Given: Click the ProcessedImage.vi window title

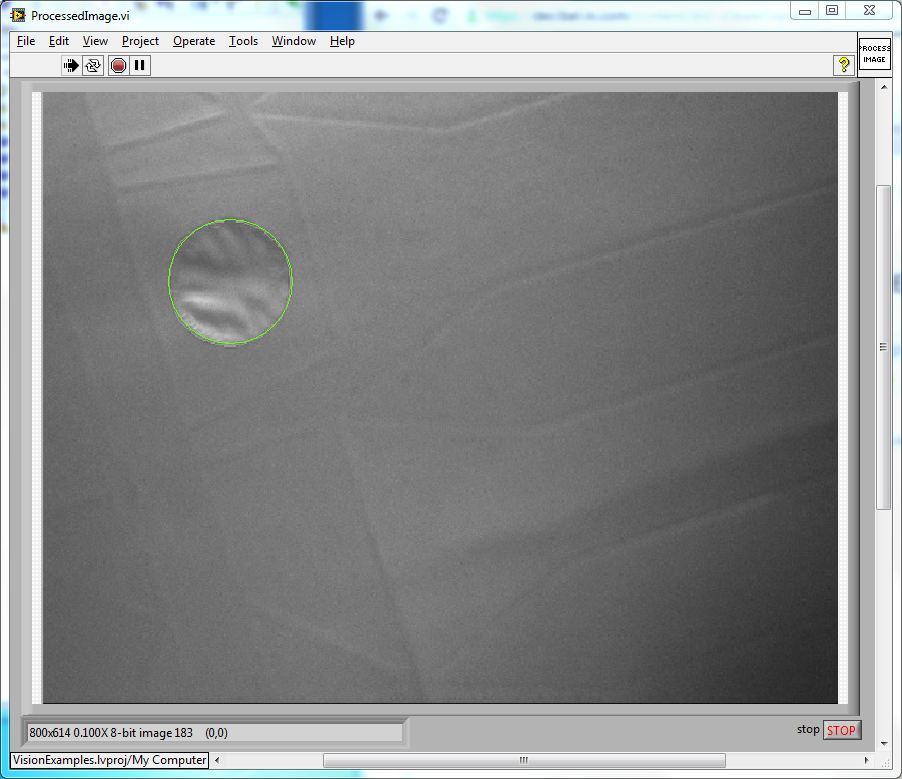Looking at the screenshot, I should coord(80,16).
